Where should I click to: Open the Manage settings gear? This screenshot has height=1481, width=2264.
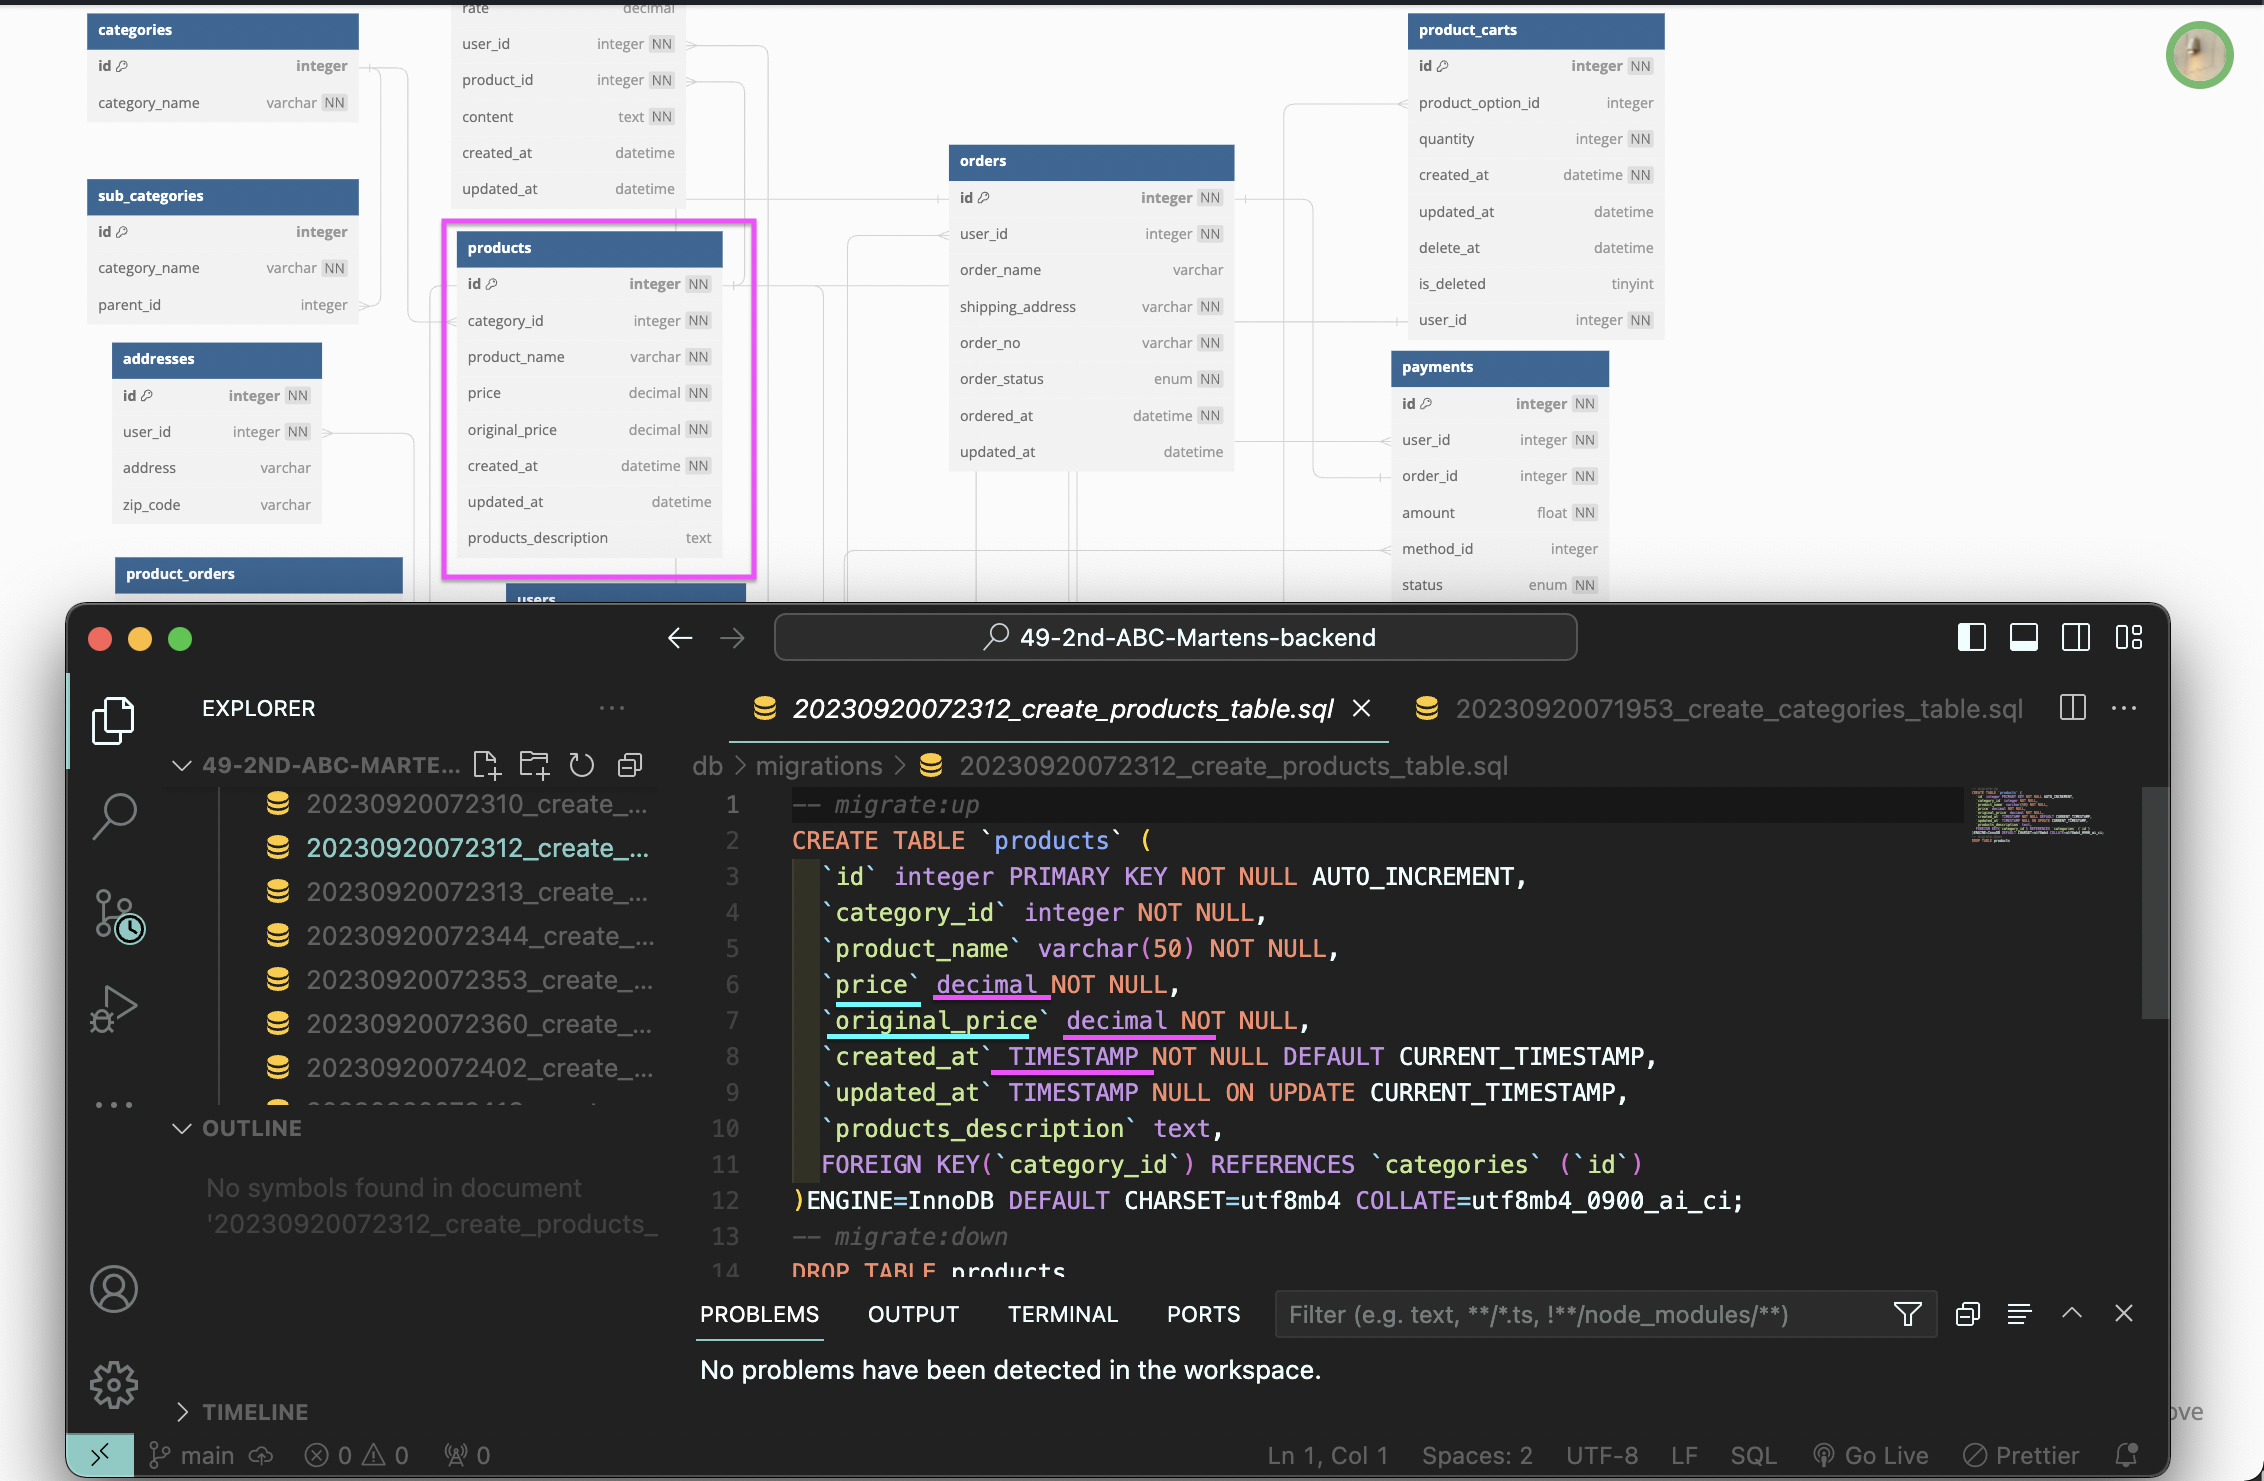point(113,1385)
